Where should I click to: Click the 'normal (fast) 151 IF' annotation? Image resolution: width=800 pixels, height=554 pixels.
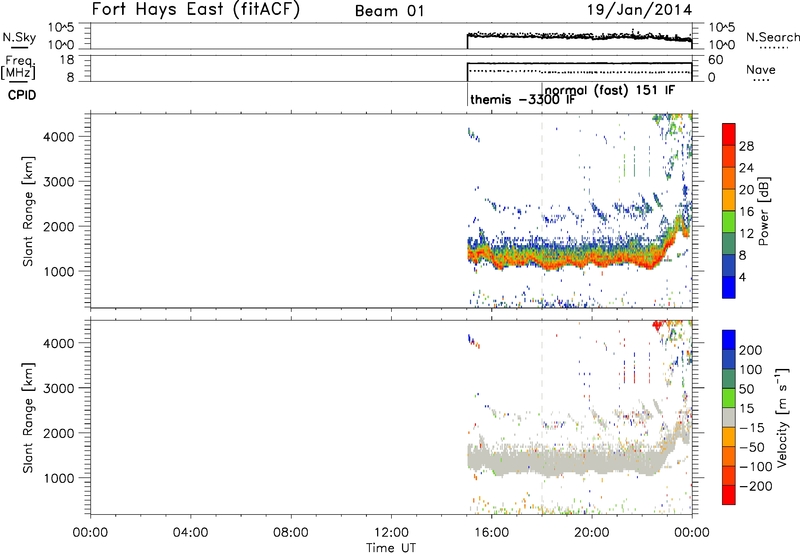610,90
